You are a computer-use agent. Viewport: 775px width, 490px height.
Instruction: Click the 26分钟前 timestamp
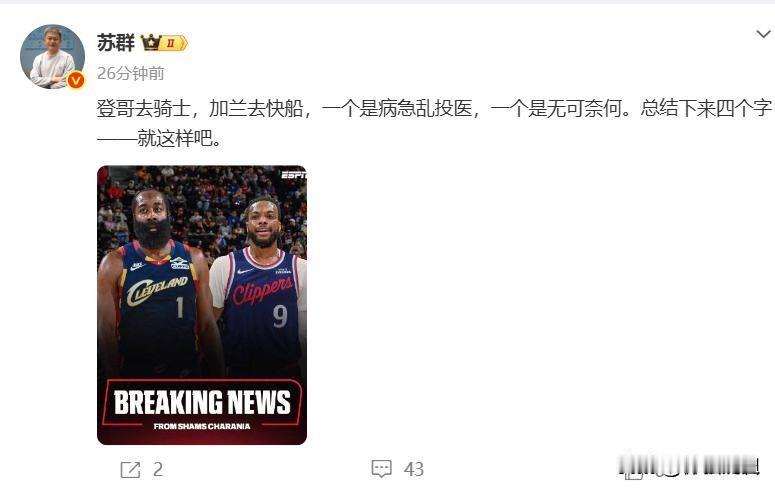click(130, 73)
